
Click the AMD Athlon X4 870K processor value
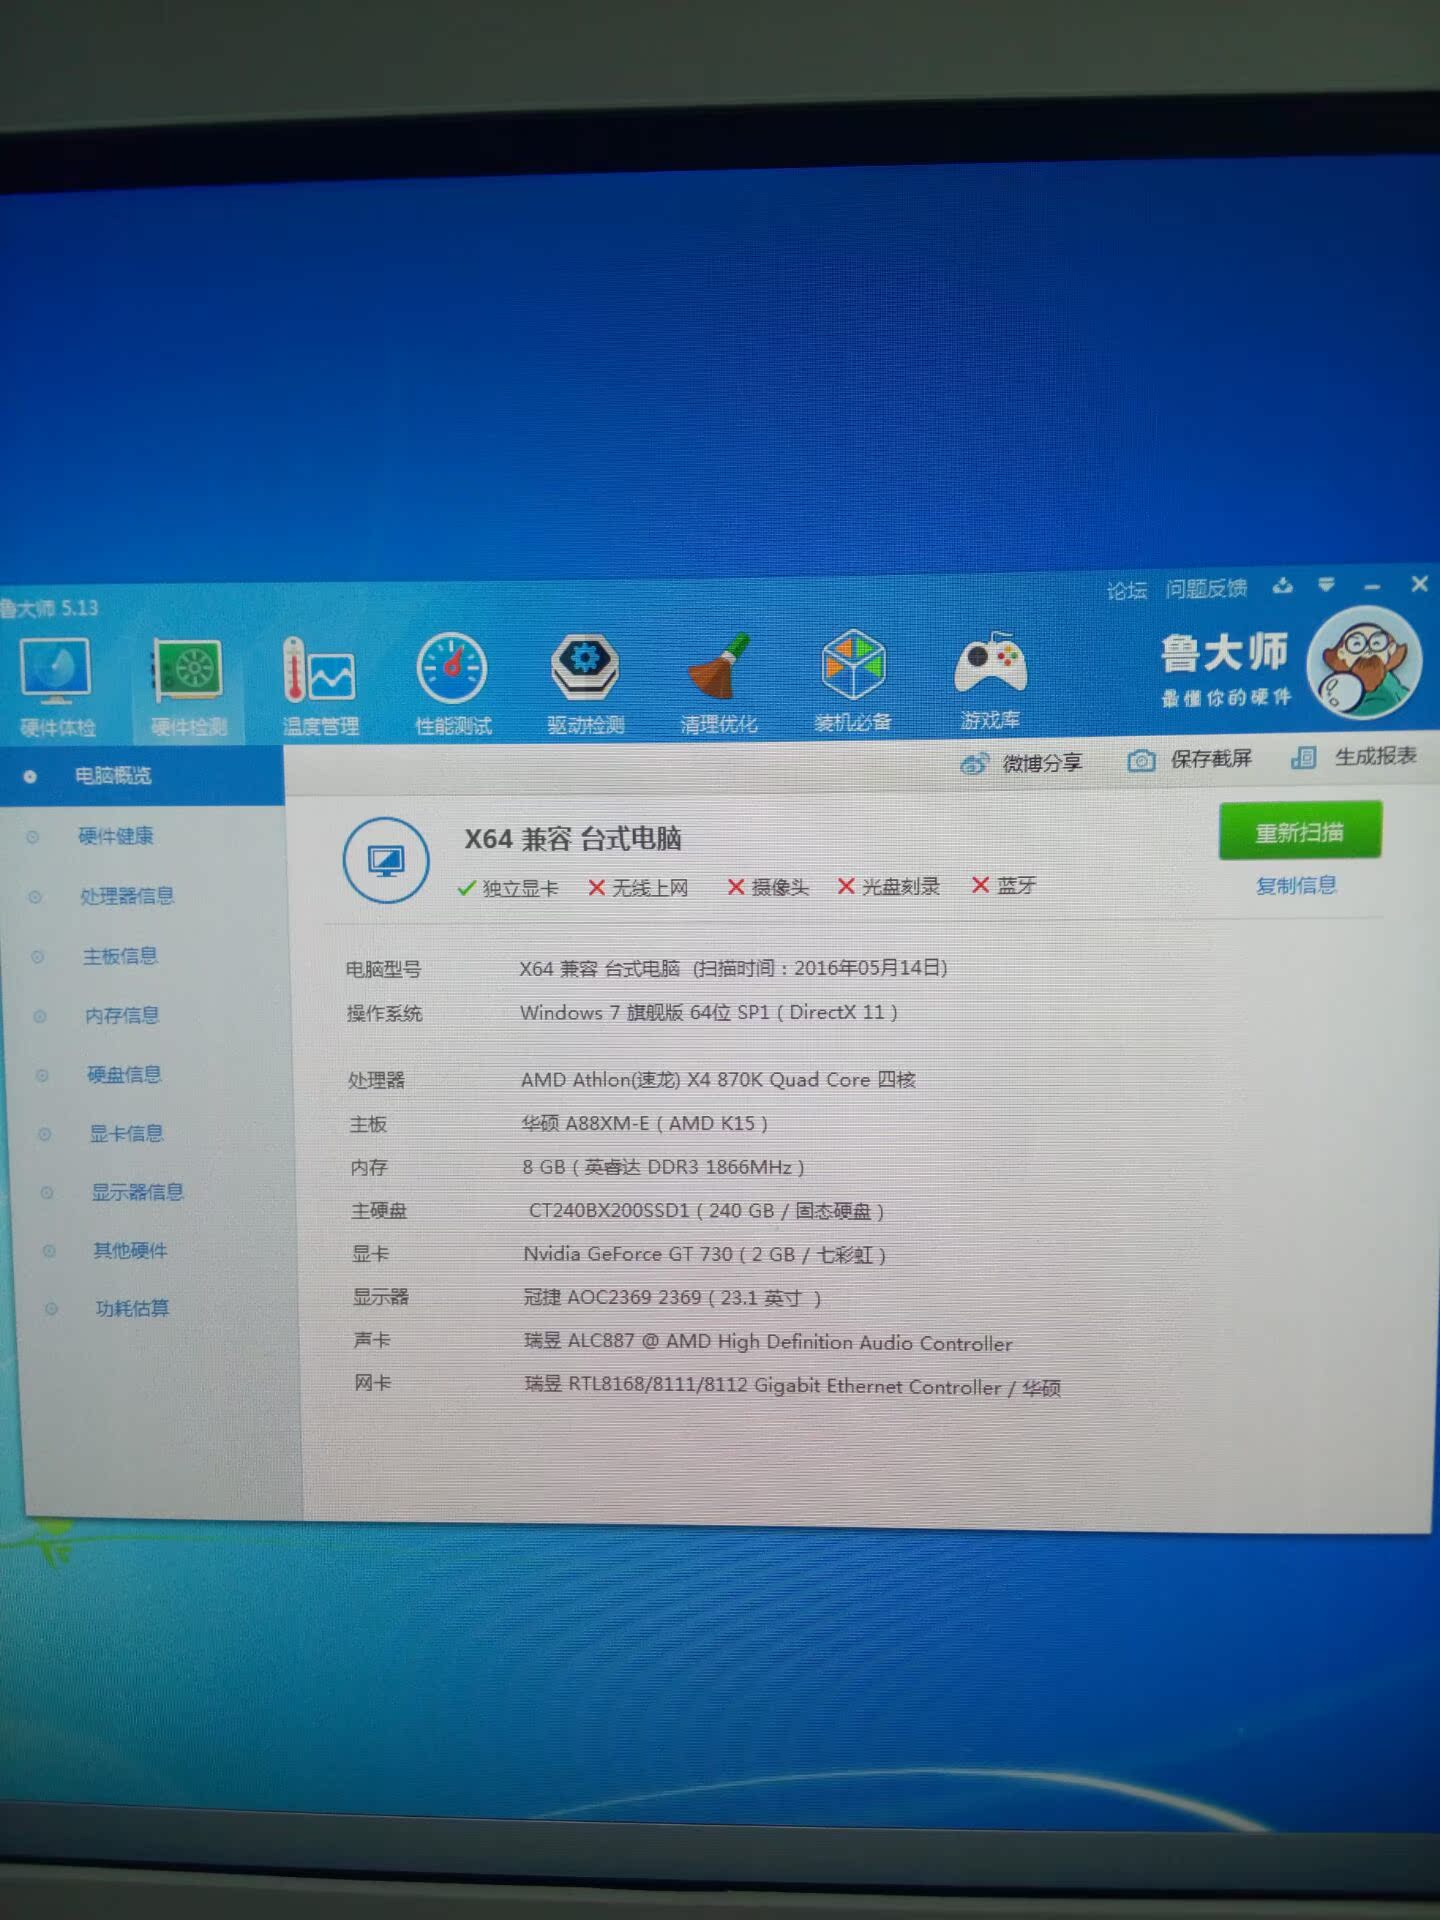(718, 1080)
